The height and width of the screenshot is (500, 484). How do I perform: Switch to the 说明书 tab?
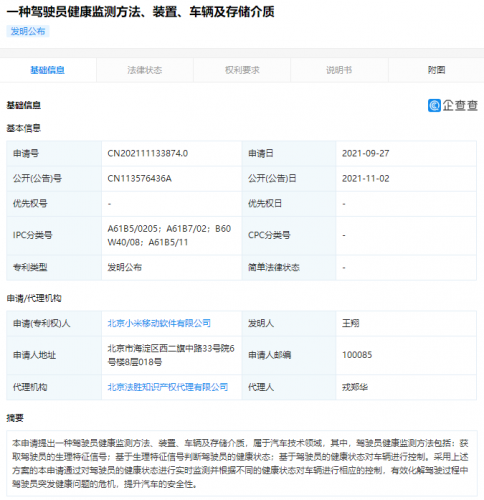click(x=339, y=70)
